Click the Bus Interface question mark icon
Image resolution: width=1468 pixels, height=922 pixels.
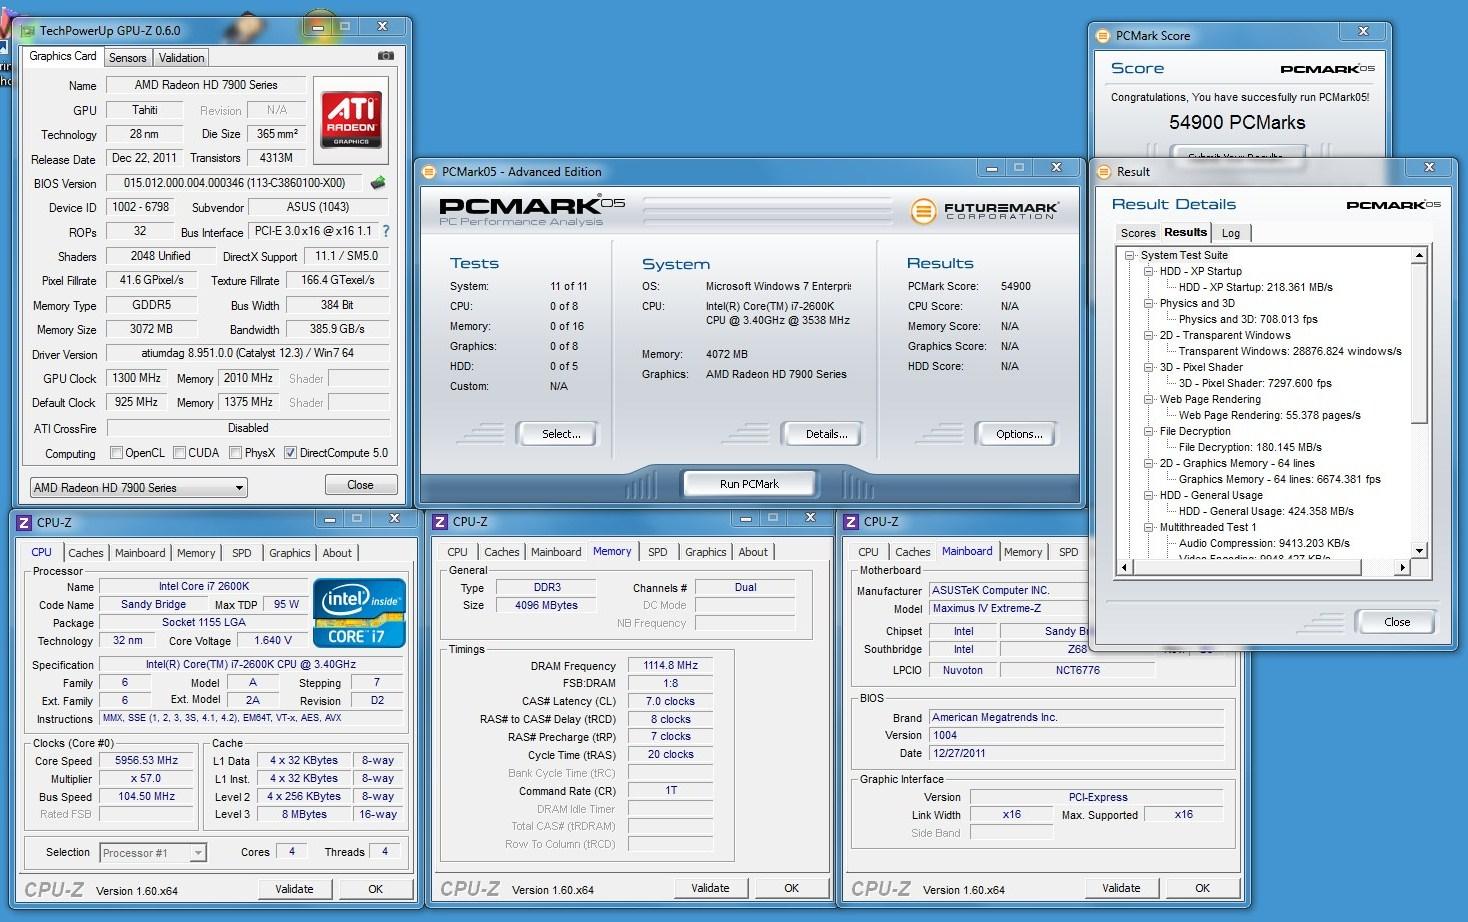386,231
